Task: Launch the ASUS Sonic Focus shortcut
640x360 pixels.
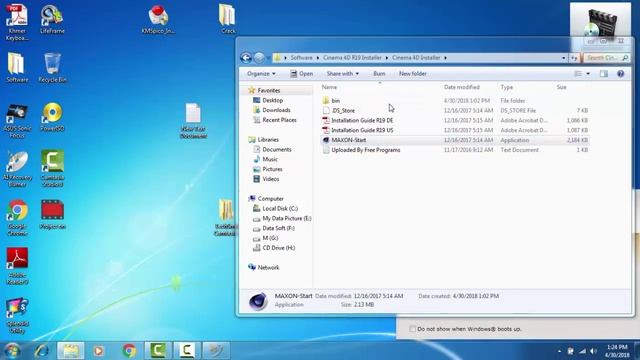Action: point(17,120)
